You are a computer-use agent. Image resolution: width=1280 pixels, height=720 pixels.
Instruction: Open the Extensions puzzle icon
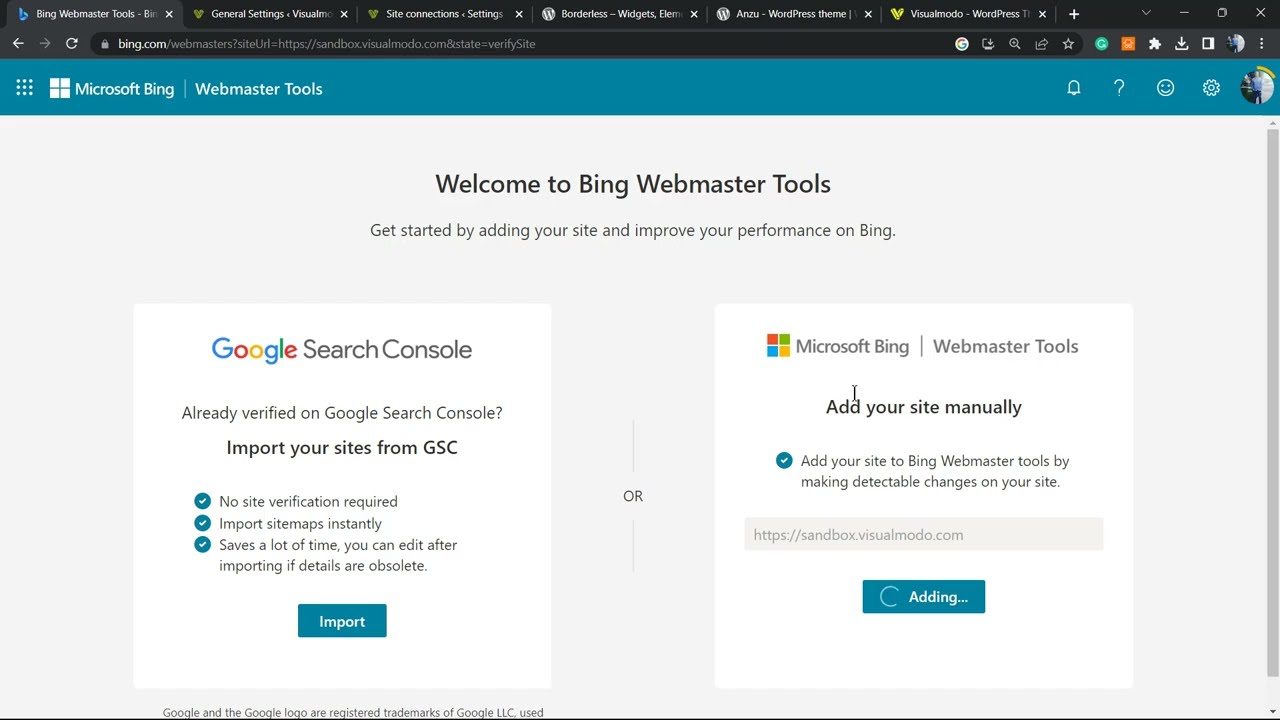1155,44
